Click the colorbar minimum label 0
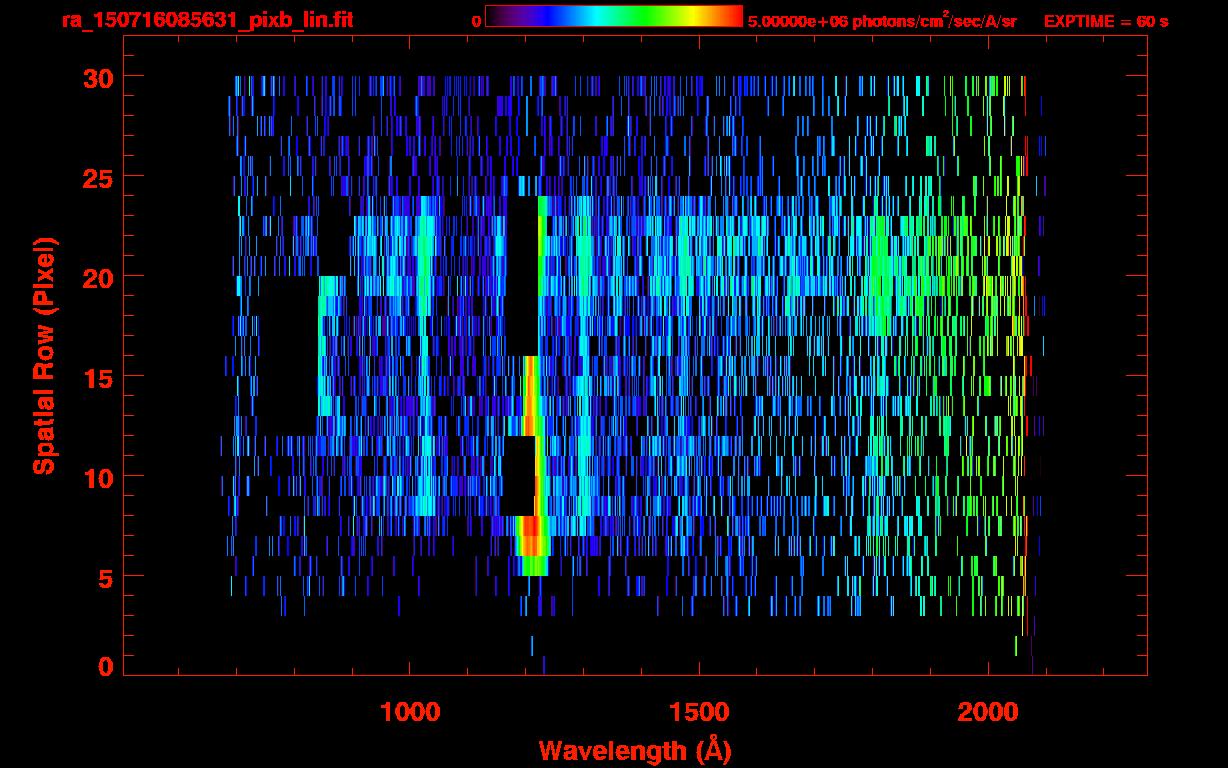The image size is (1228, 768). [476, 21]
